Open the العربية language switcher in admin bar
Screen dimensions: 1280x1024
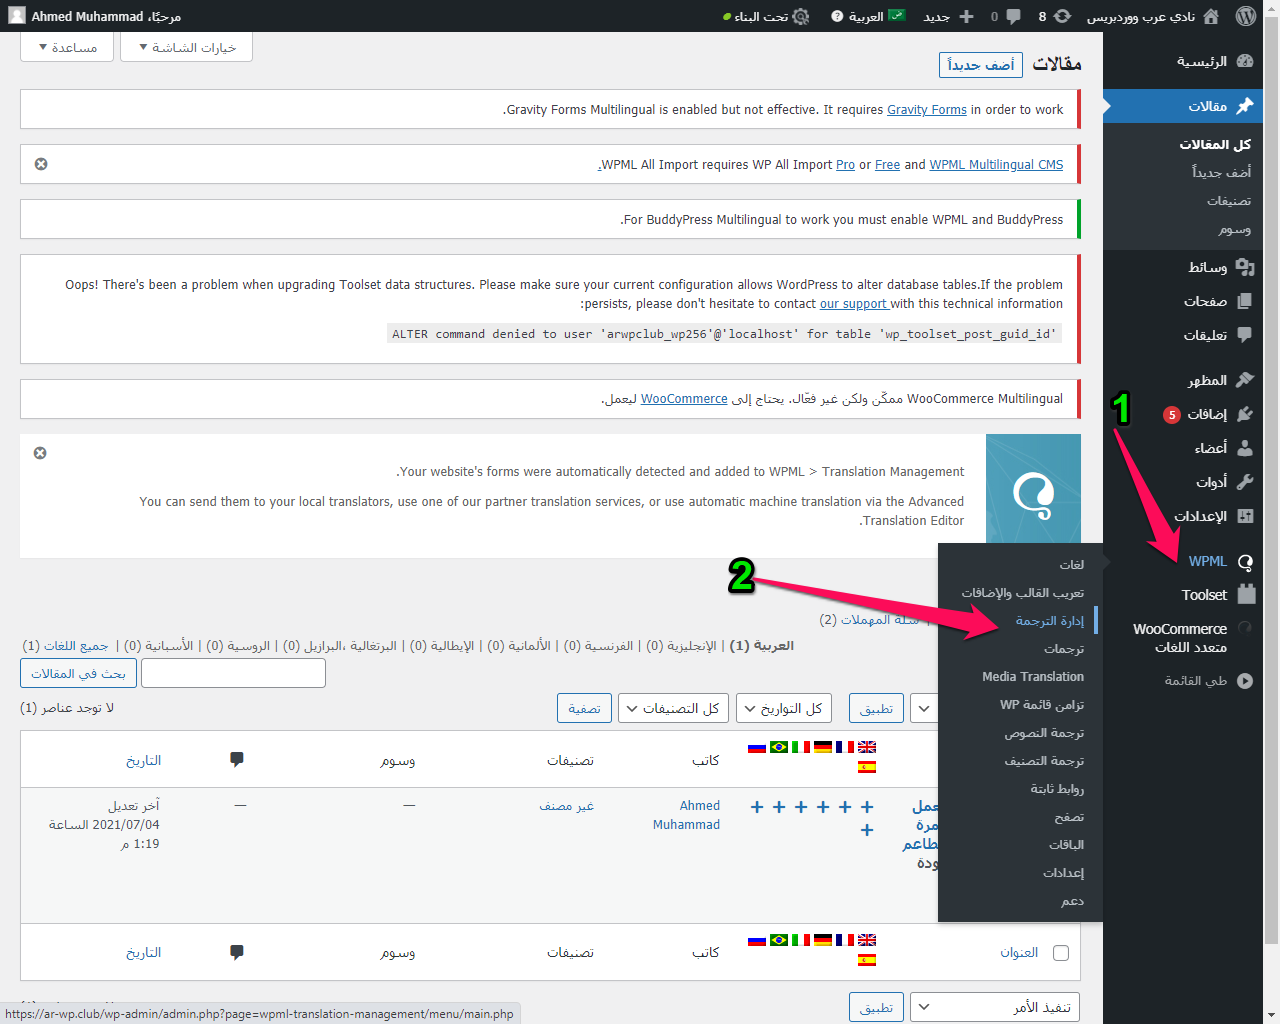(875, 16)
